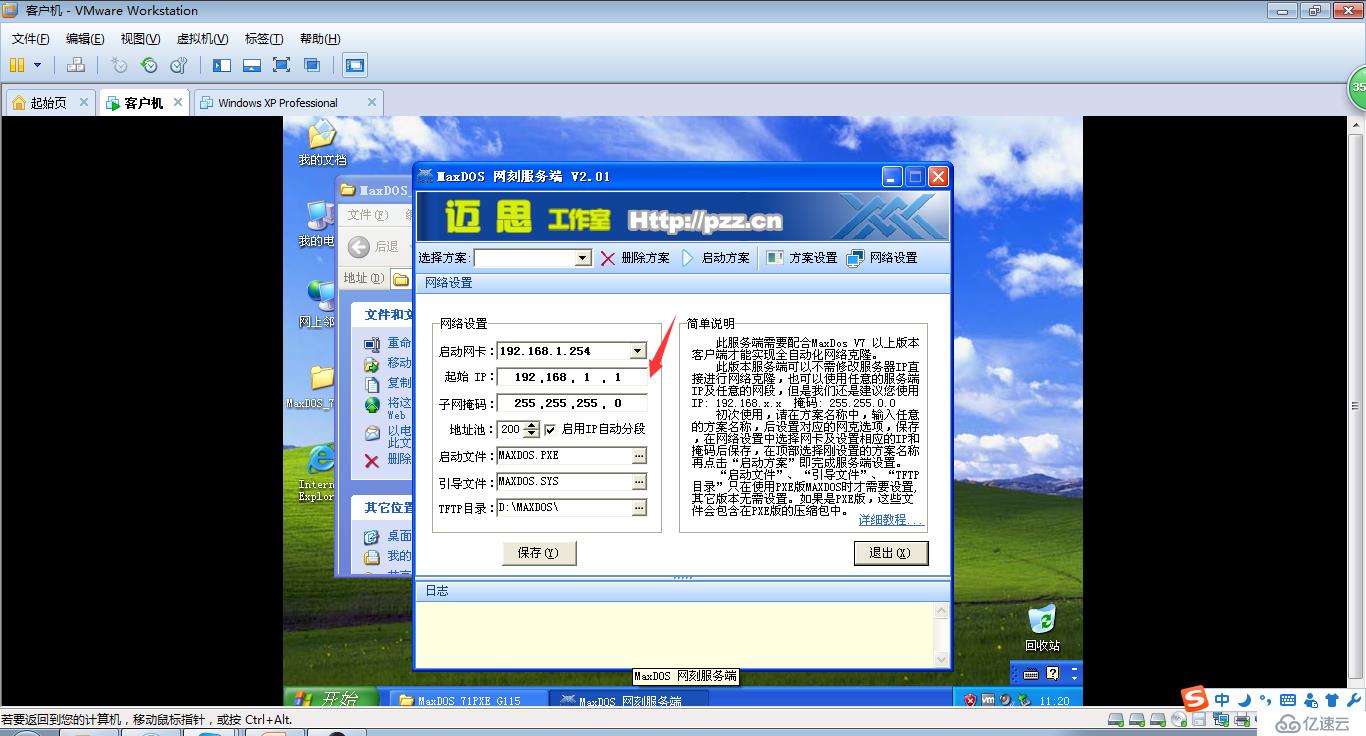The image size is (1366, 736).
Task: Click the VMware Tools tray icon
Action: (988, 700)
